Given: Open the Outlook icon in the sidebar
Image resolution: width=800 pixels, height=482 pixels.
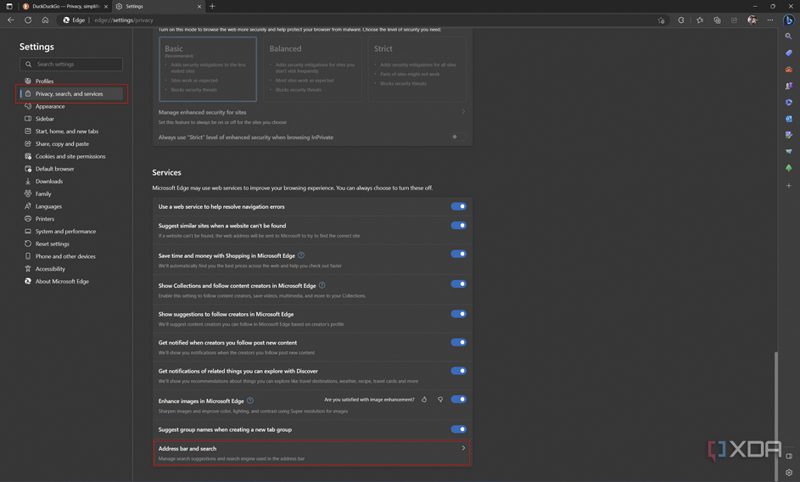Looking at the screenshot, I should [789, 118].
